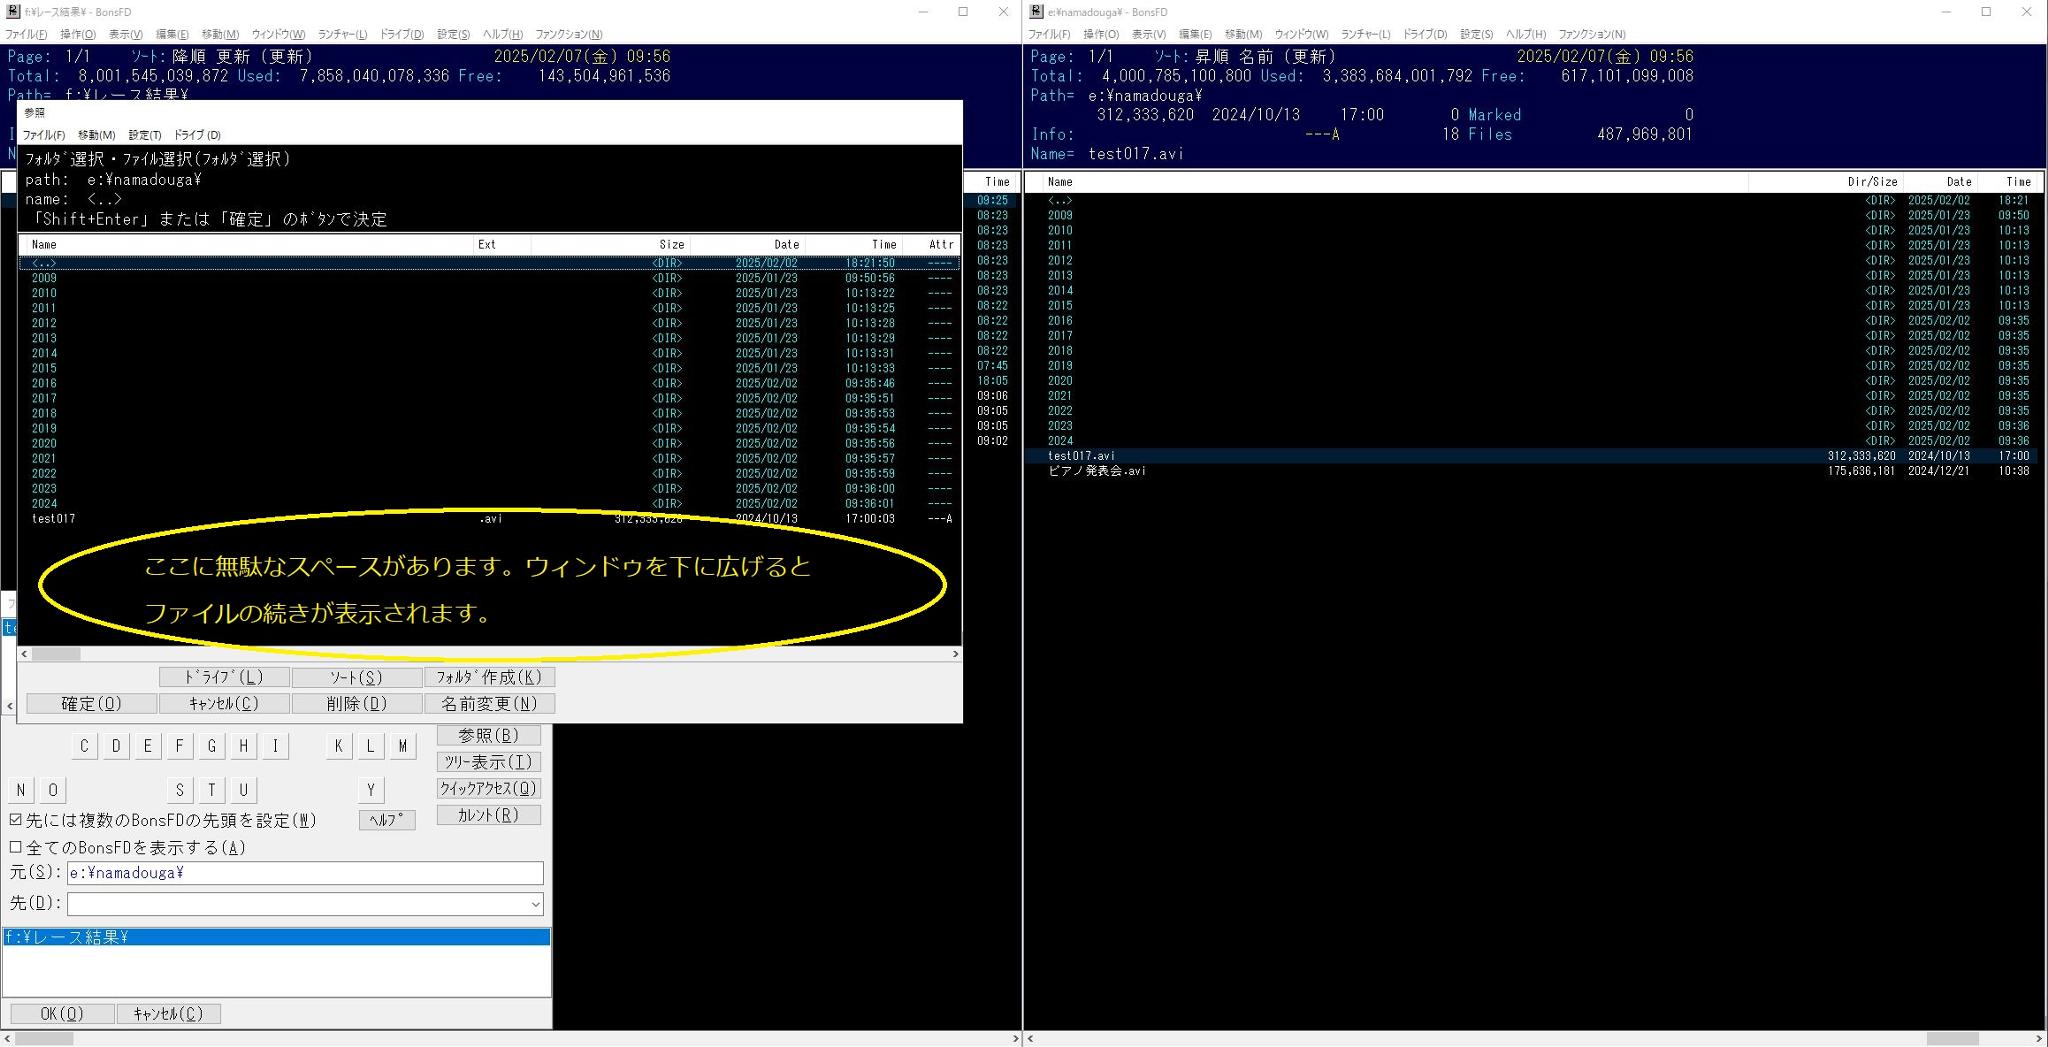Click the クイックアクセス(Q) button
The image size is (2048, 1047).
point(489,789)
